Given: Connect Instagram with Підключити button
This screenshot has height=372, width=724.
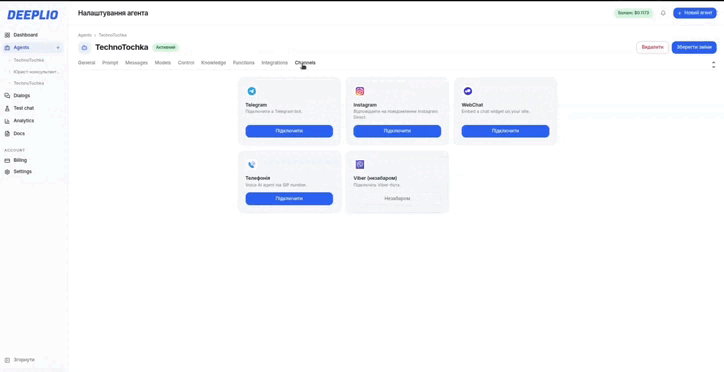Looking at the screenshot, I should point(397,131).
